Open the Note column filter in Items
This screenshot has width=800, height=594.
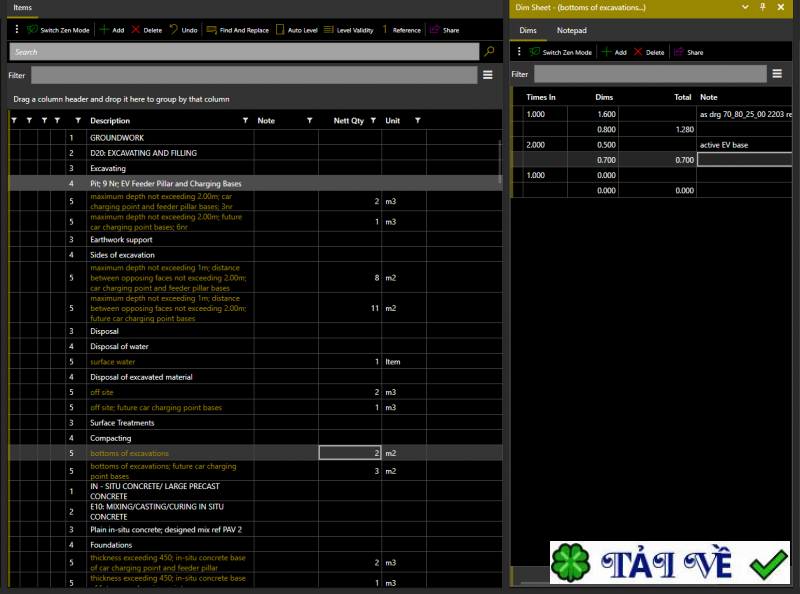click(310, 120)
